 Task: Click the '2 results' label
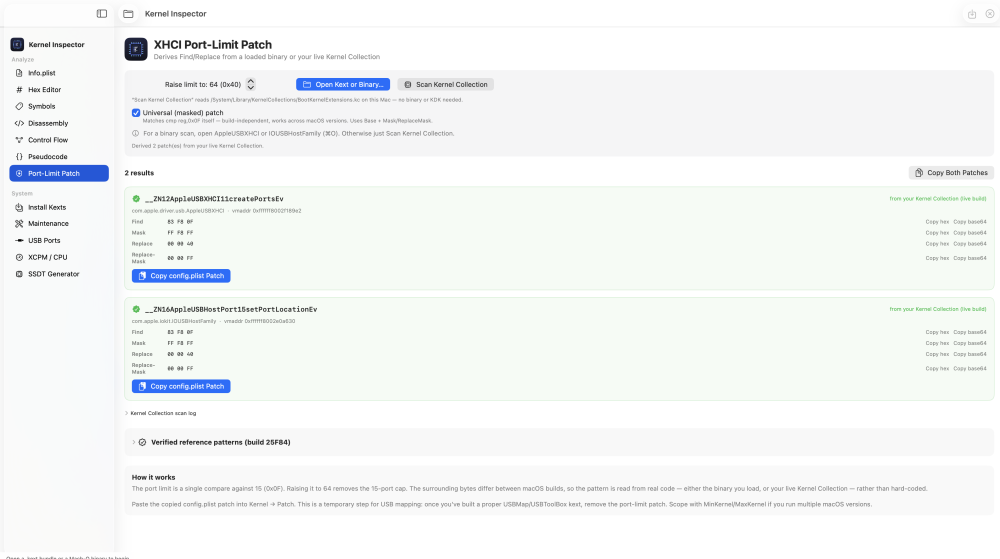(139, 173)
